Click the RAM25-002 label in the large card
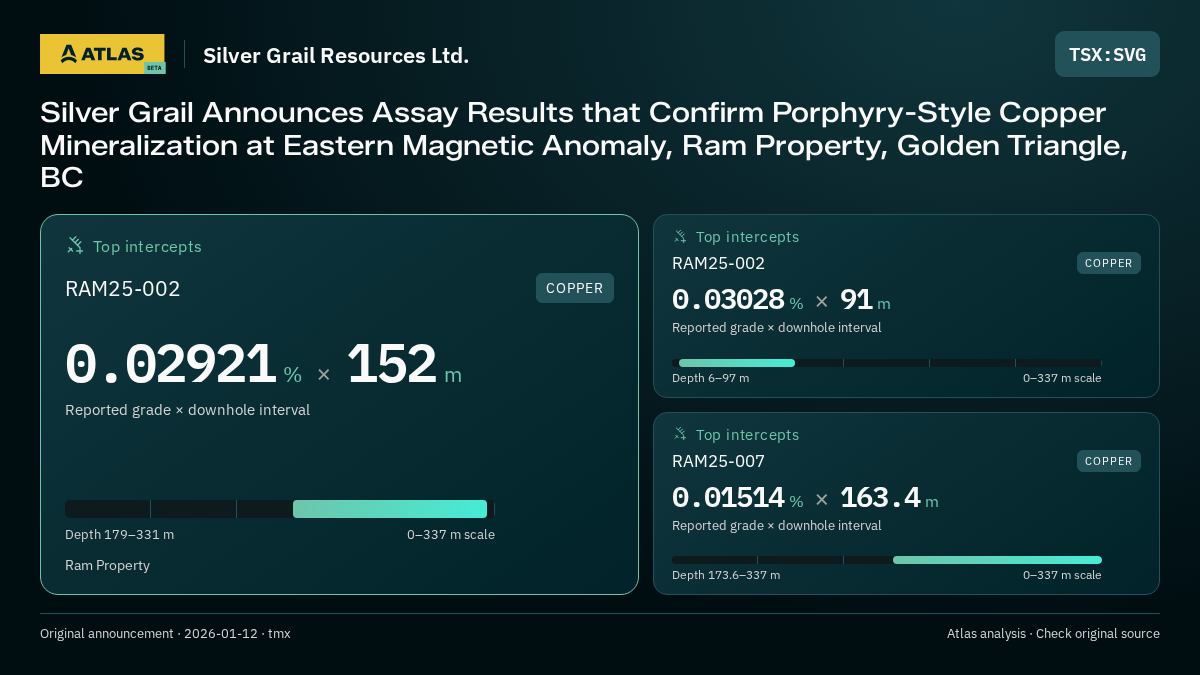1200x675 pixels. (x=123, y=289)
